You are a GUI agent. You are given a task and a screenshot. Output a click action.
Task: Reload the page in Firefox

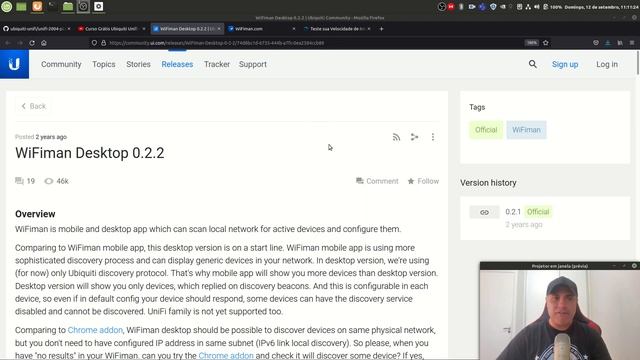(x=32, y=43)
